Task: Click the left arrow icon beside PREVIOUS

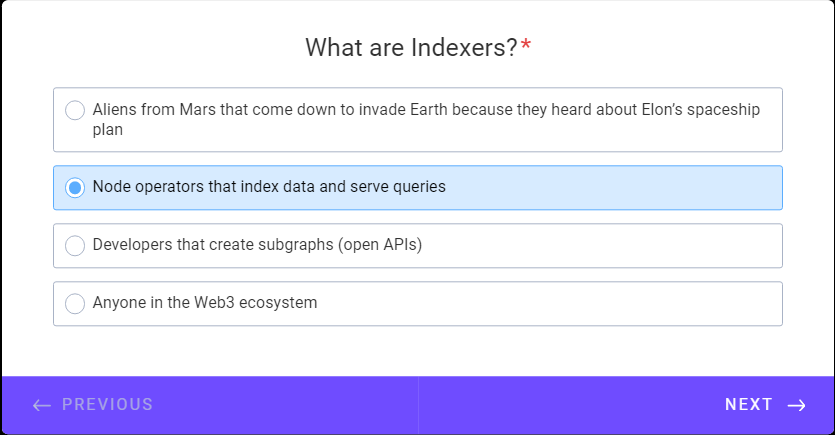Action: (x=42, y=405)
